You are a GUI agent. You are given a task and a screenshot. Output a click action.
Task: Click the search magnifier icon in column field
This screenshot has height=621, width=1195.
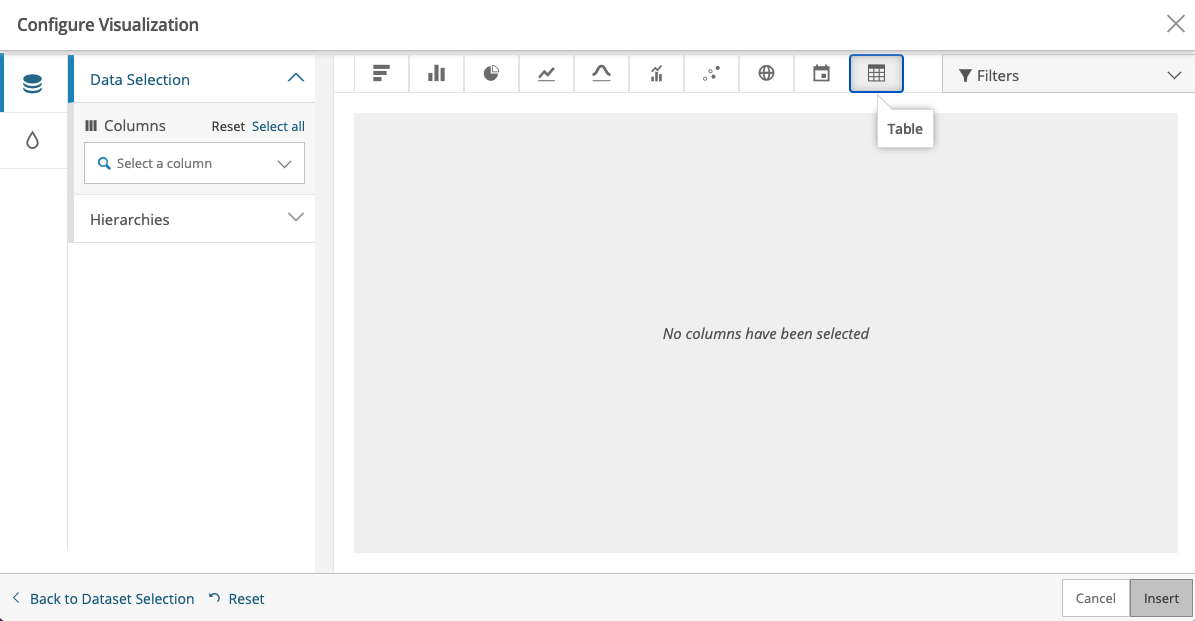pos(104,163)
